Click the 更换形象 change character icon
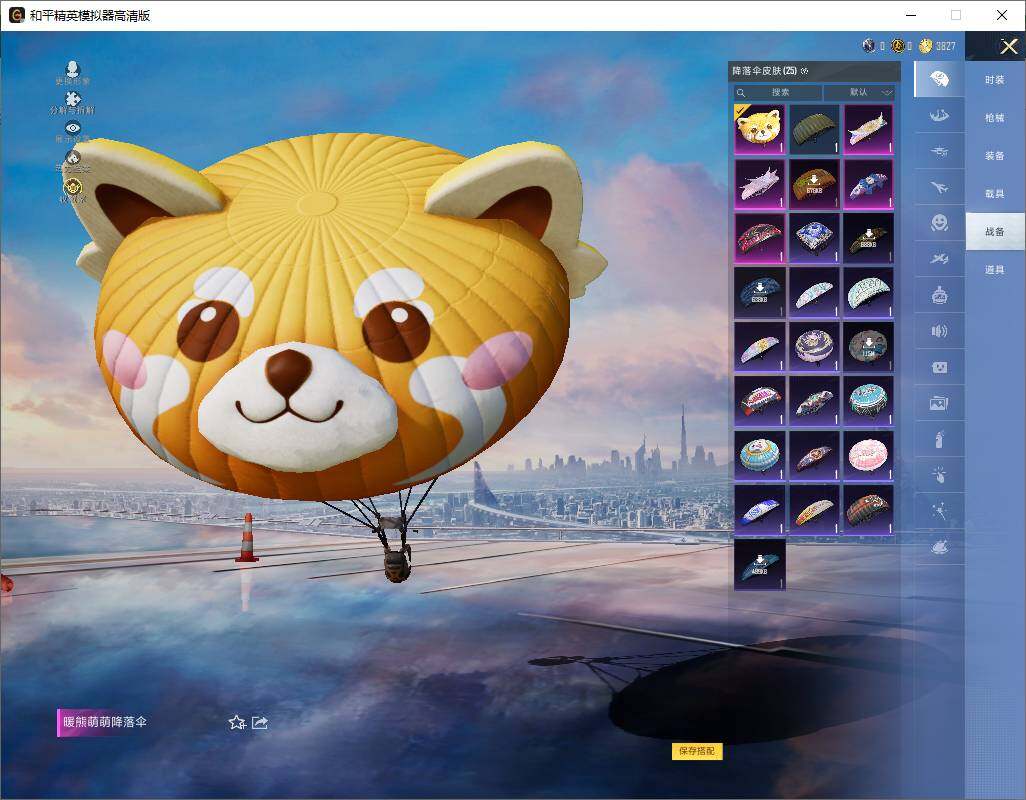The width and height of the screenshot is (1026, 800). [73, 68]
